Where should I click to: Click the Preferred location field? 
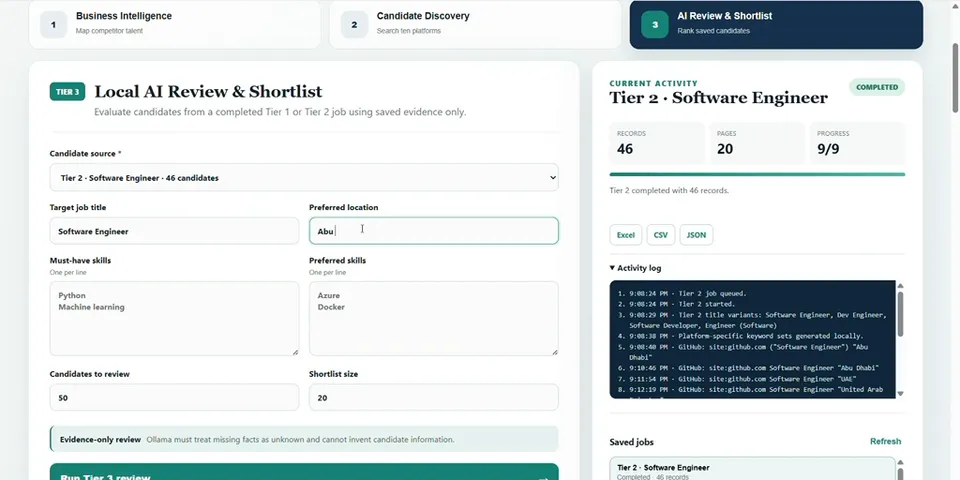coord(433,231)
